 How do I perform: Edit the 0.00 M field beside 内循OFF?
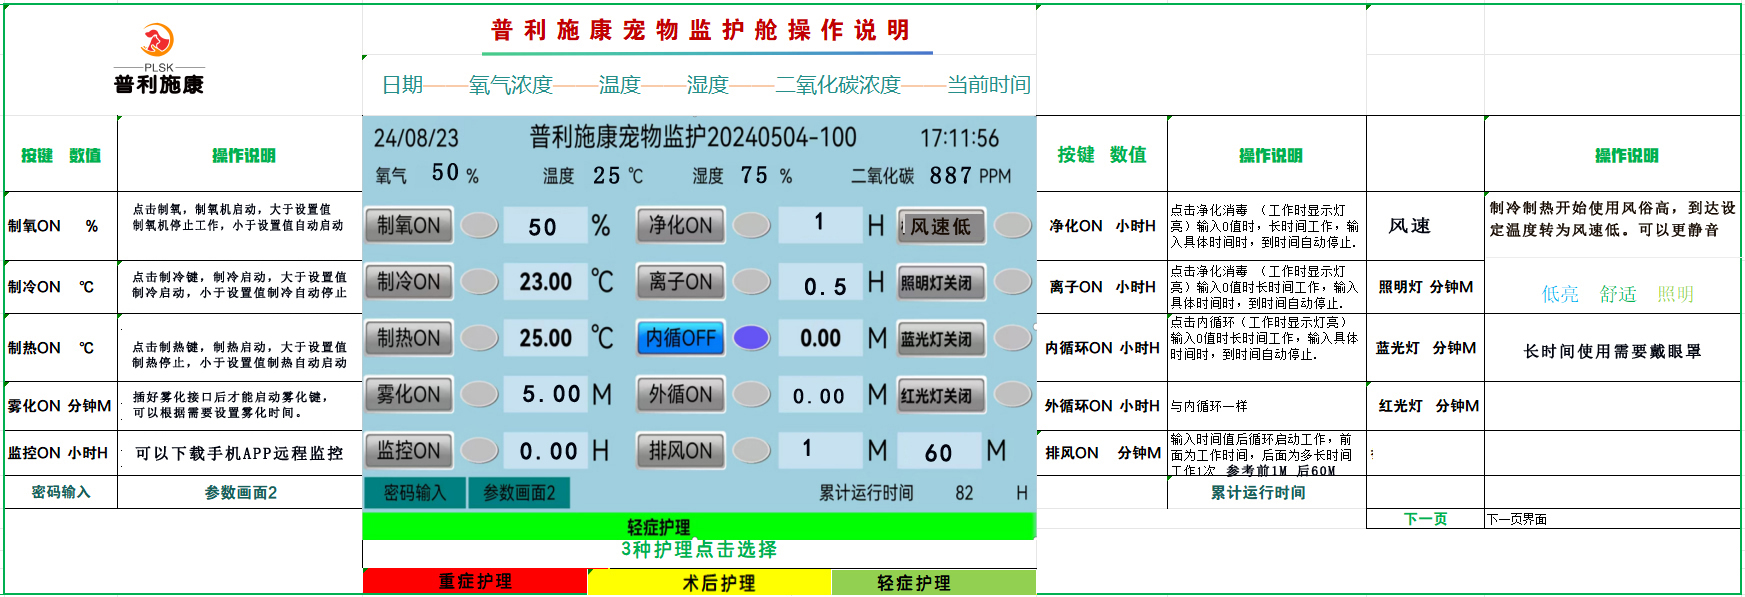pyautogui.click(x=820, y=338)
